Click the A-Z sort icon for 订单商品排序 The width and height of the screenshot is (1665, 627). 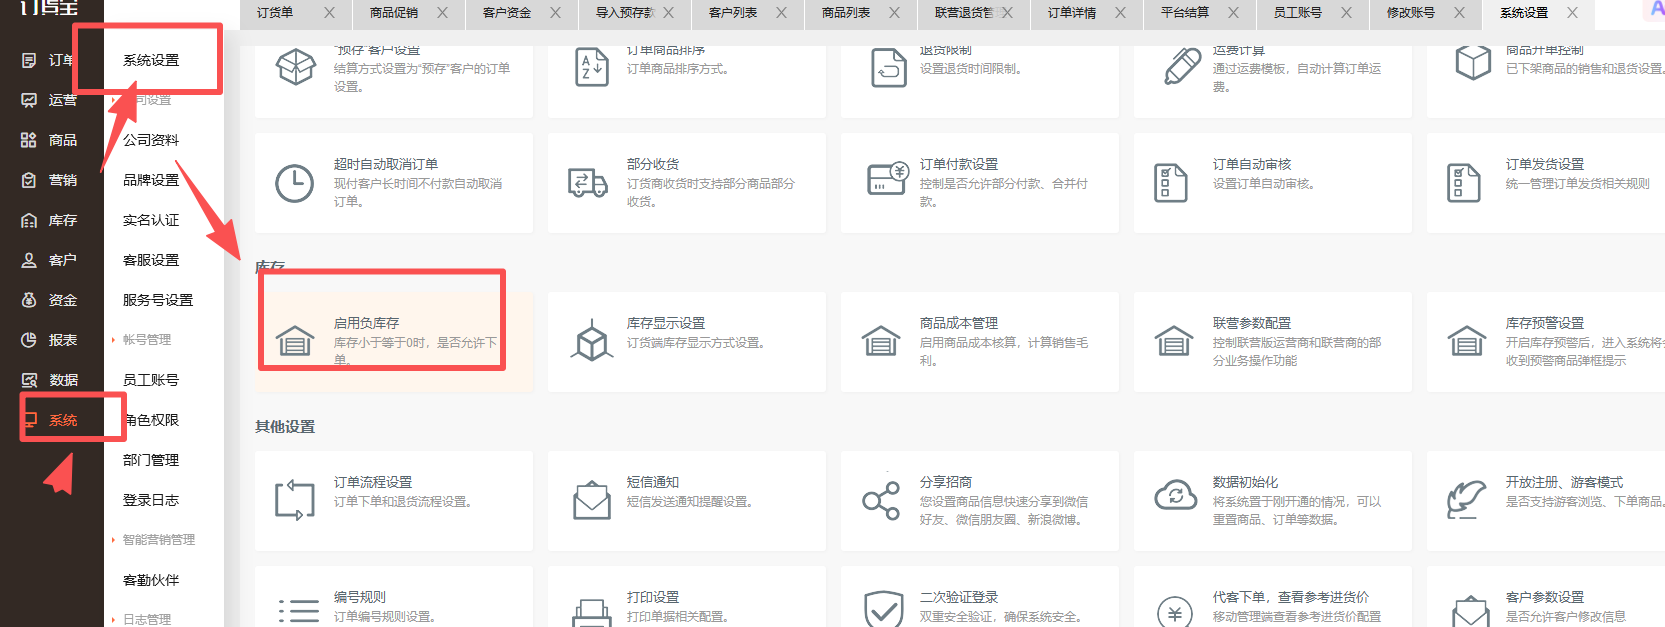point(592,67)
